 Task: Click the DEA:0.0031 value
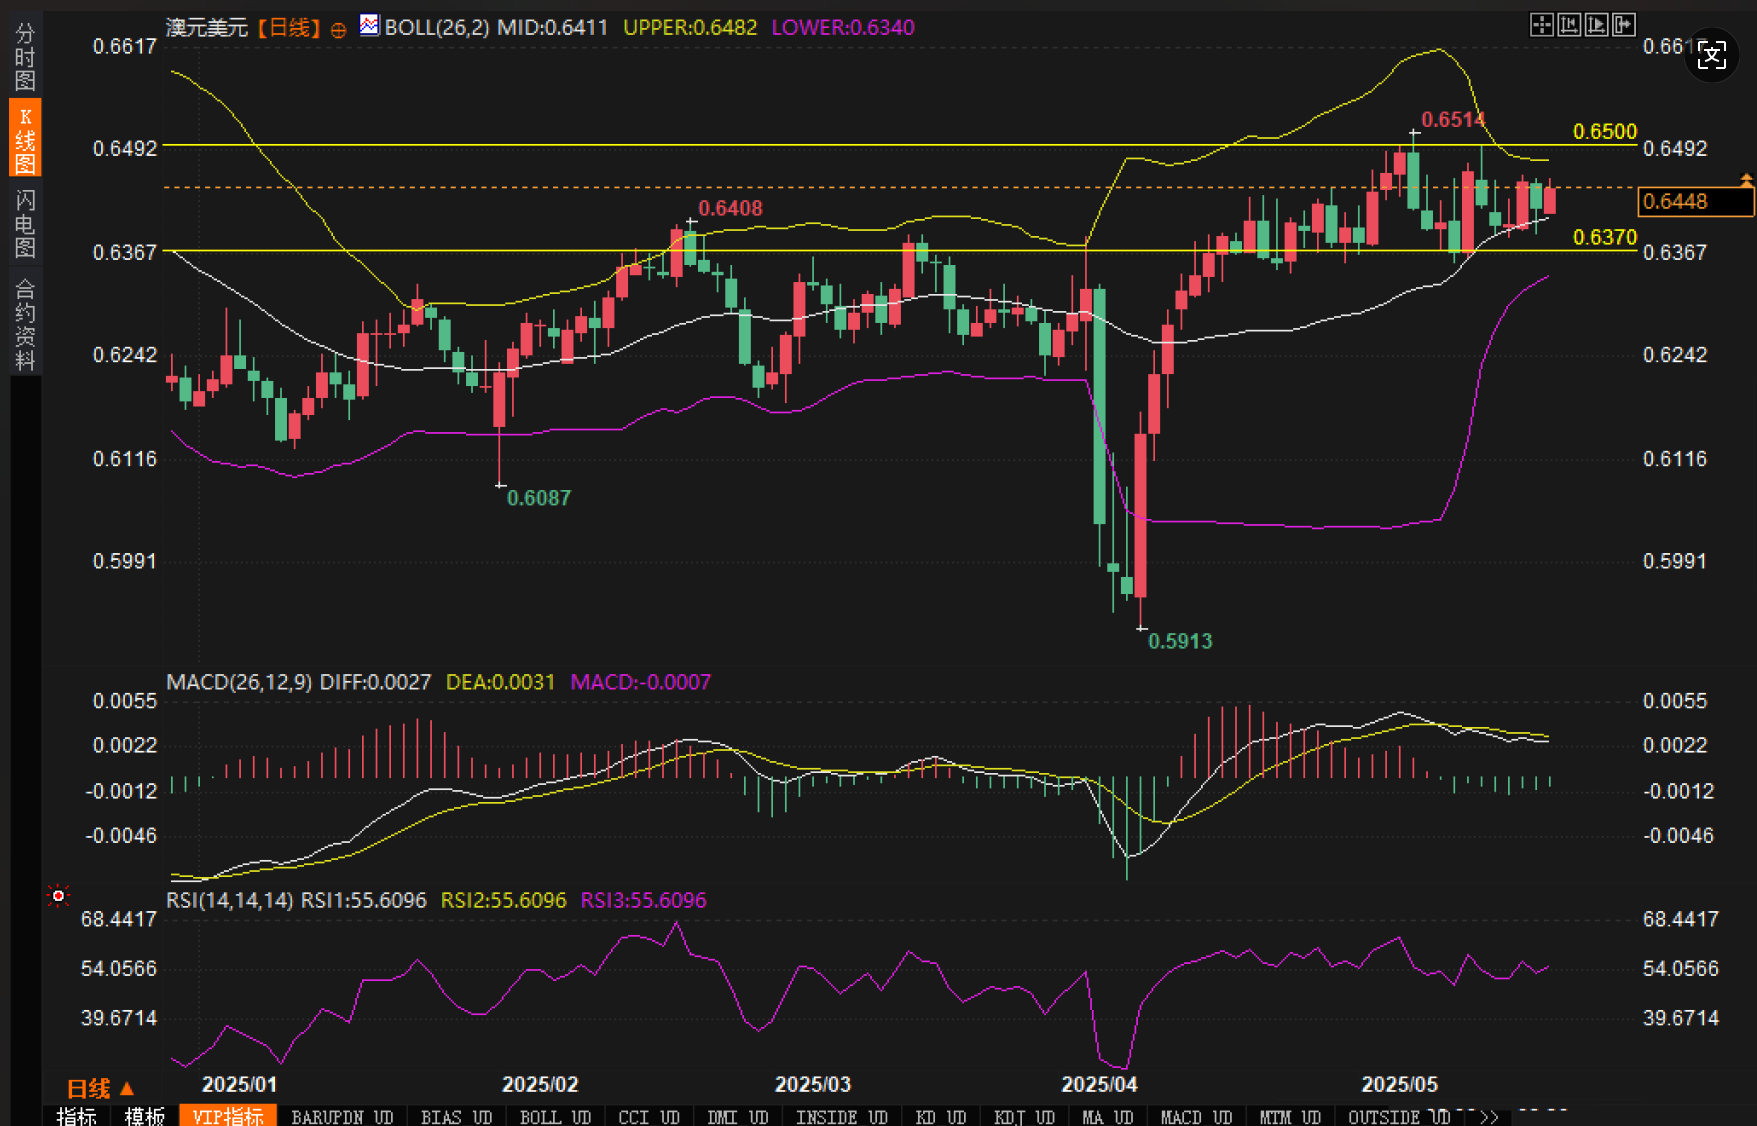500,682
